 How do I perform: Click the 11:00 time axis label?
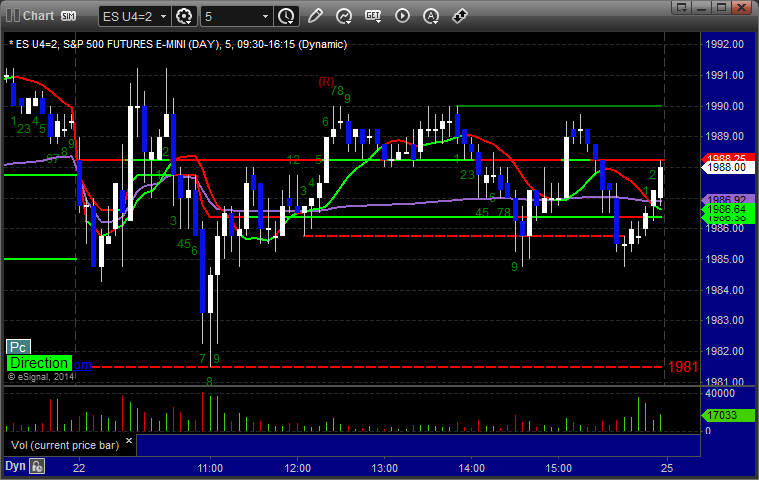pyautogui.click(x=210, y=468)
